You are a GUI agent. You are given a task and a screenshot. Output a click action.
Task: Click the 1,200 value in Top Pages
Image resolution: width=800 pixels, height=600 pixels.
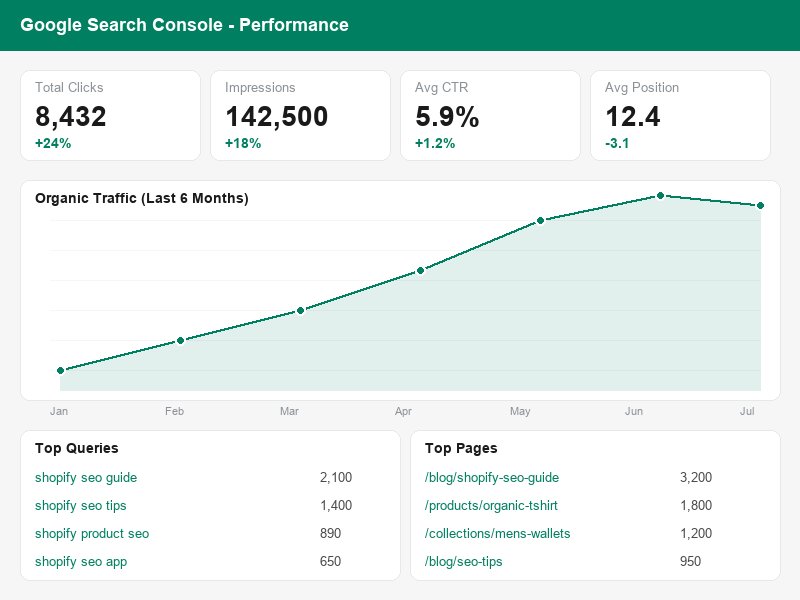[x=696, y=534]
